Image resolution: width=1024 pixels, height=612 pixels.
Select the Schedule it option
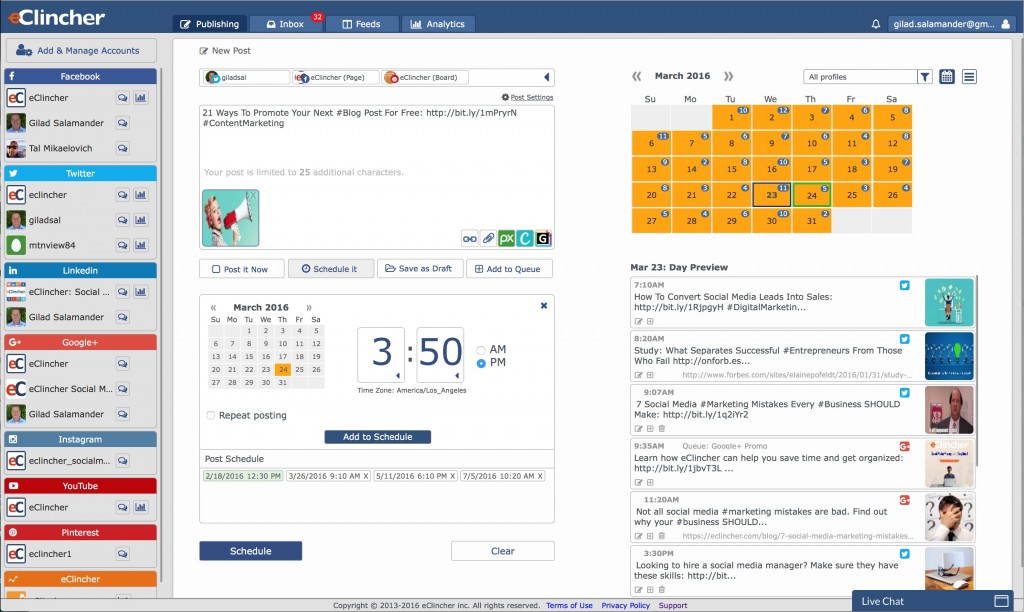click(330, 269)
